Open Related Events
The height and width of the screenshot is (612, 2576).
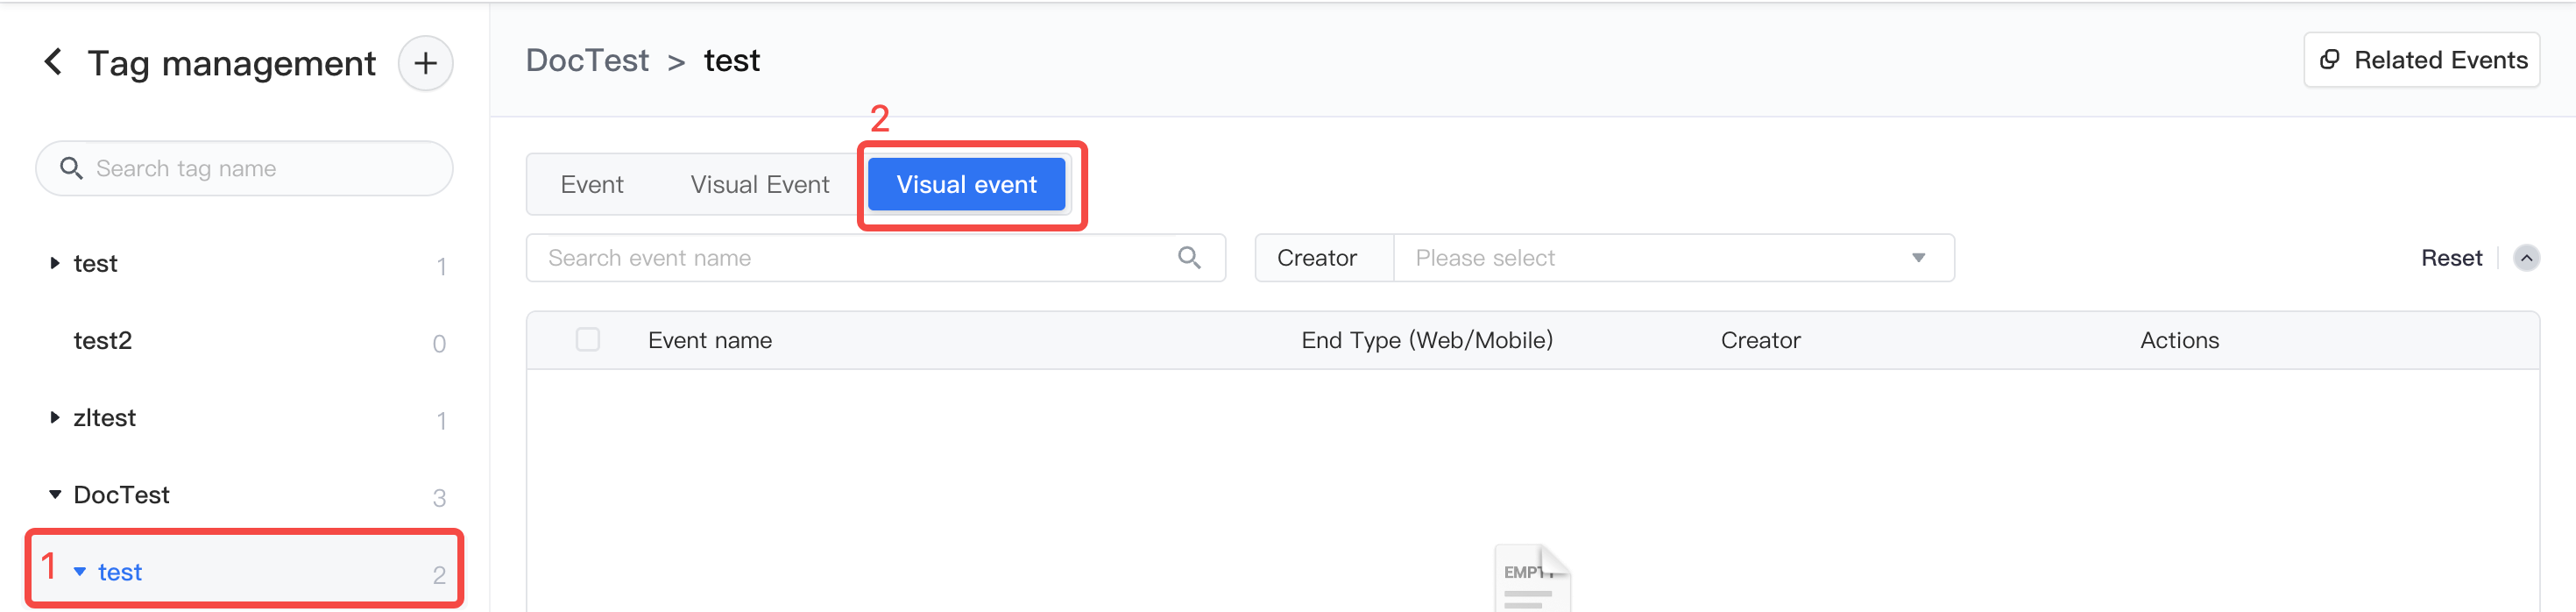click(x=2421, y=60)
